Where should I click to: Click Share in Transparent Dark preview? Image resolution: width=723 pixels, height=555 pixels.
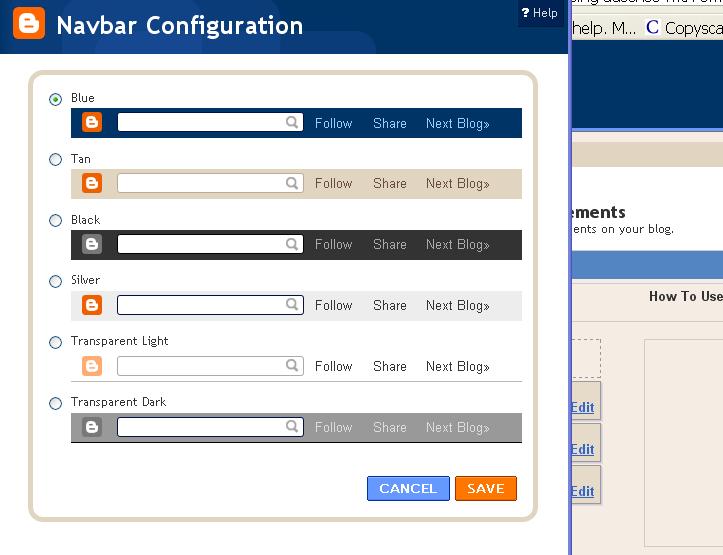pos(390,427)
